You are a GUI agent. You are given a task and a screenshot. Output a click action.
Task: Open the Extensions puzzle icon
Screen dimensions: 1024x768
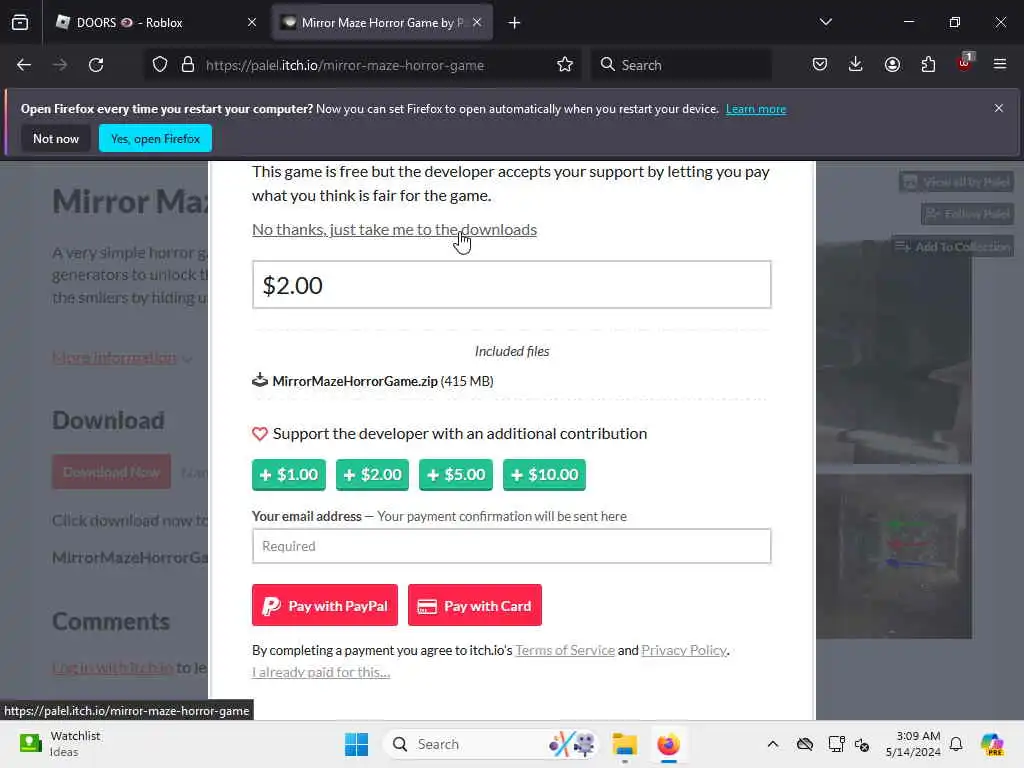click(928, 65)
